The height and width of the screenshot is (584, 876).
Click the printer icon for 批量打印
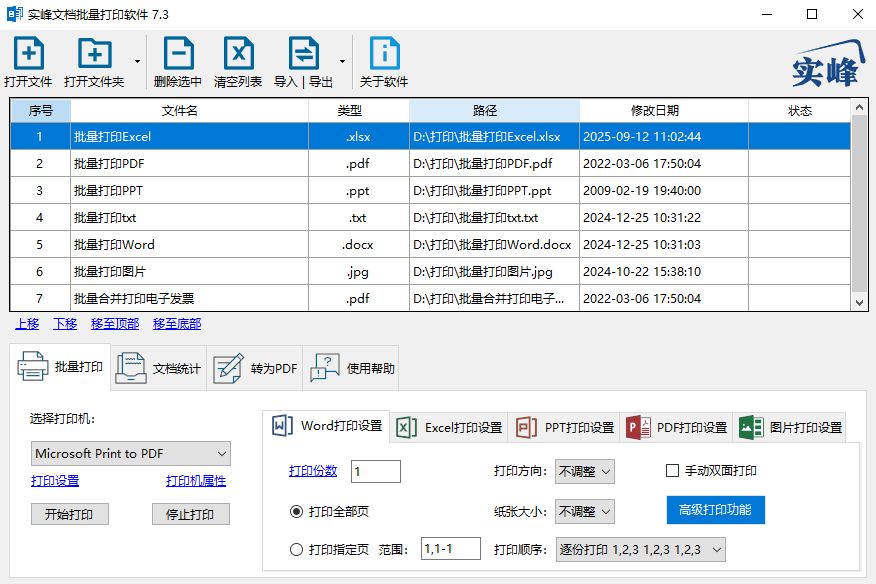[x=32, y=367]
